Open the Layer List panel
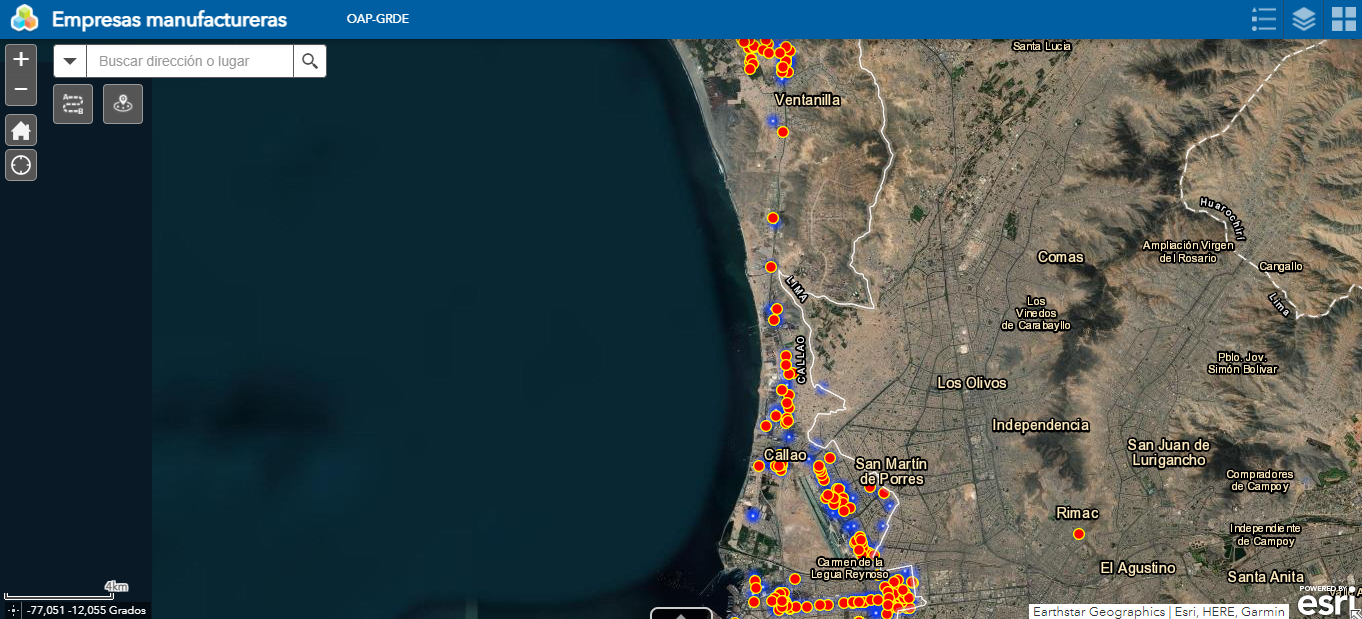Image resolution: width=1362 pixels, height=619 pixels. [1303, 19]
